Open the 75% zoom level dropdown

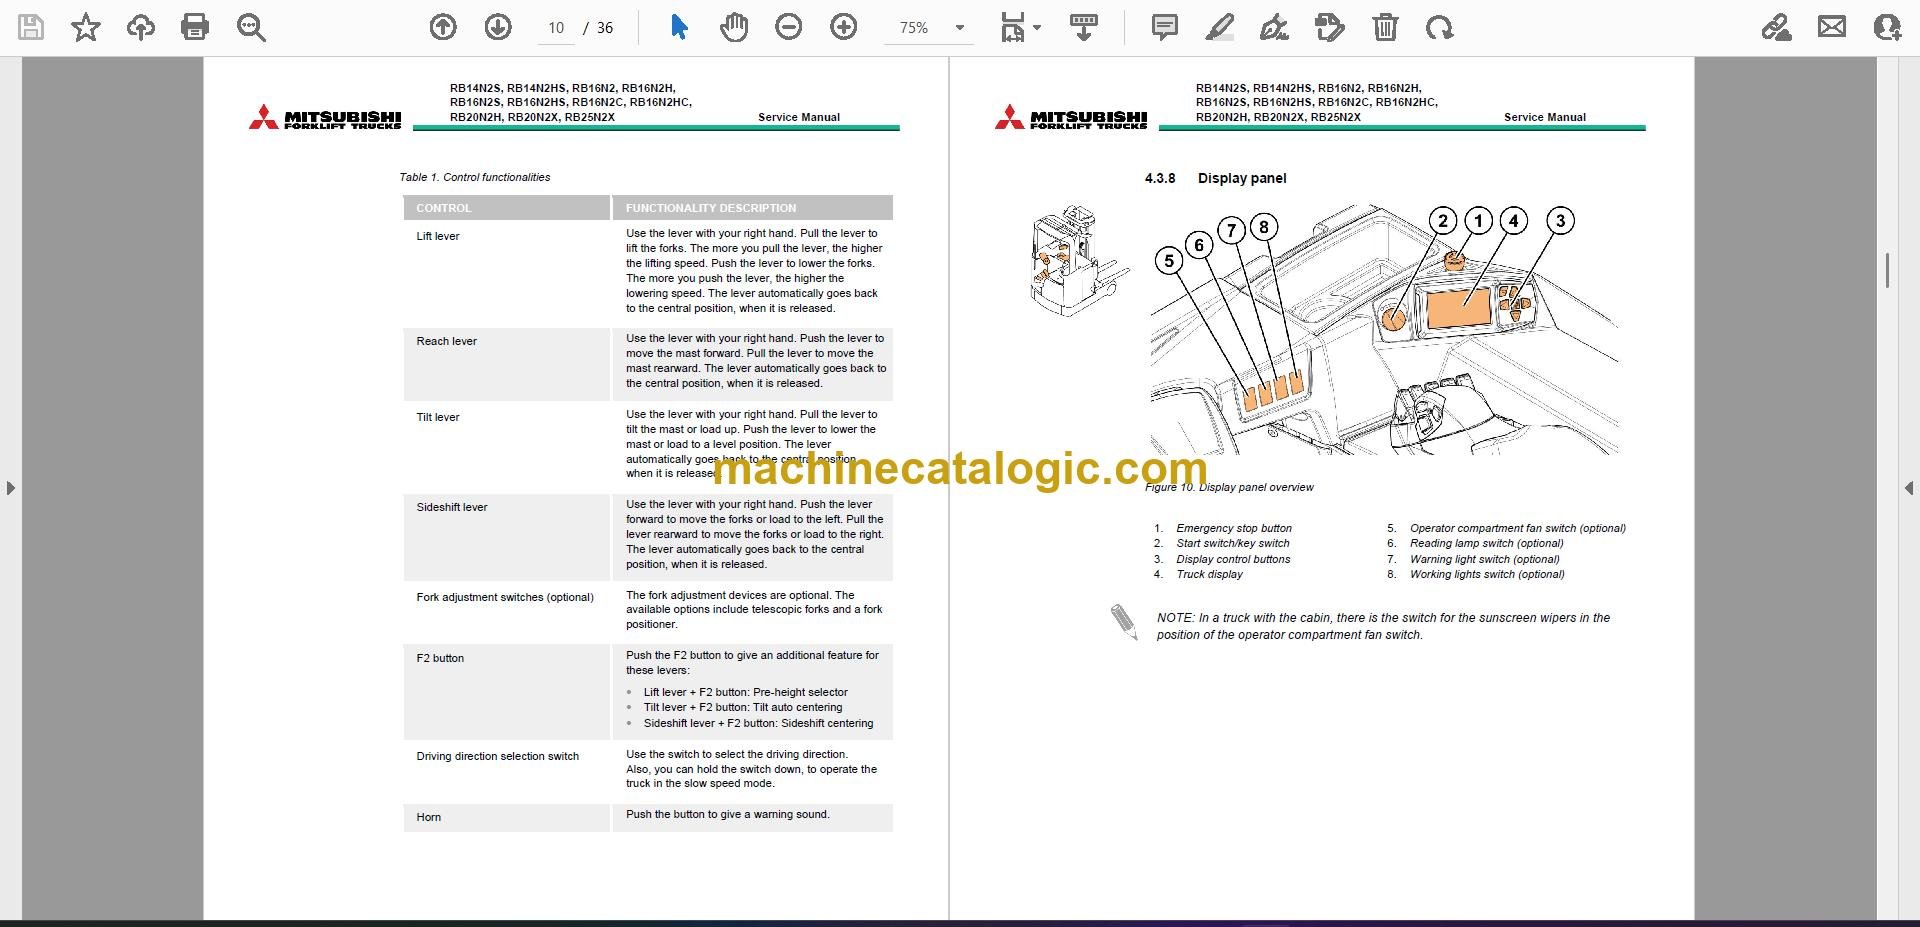931,28
